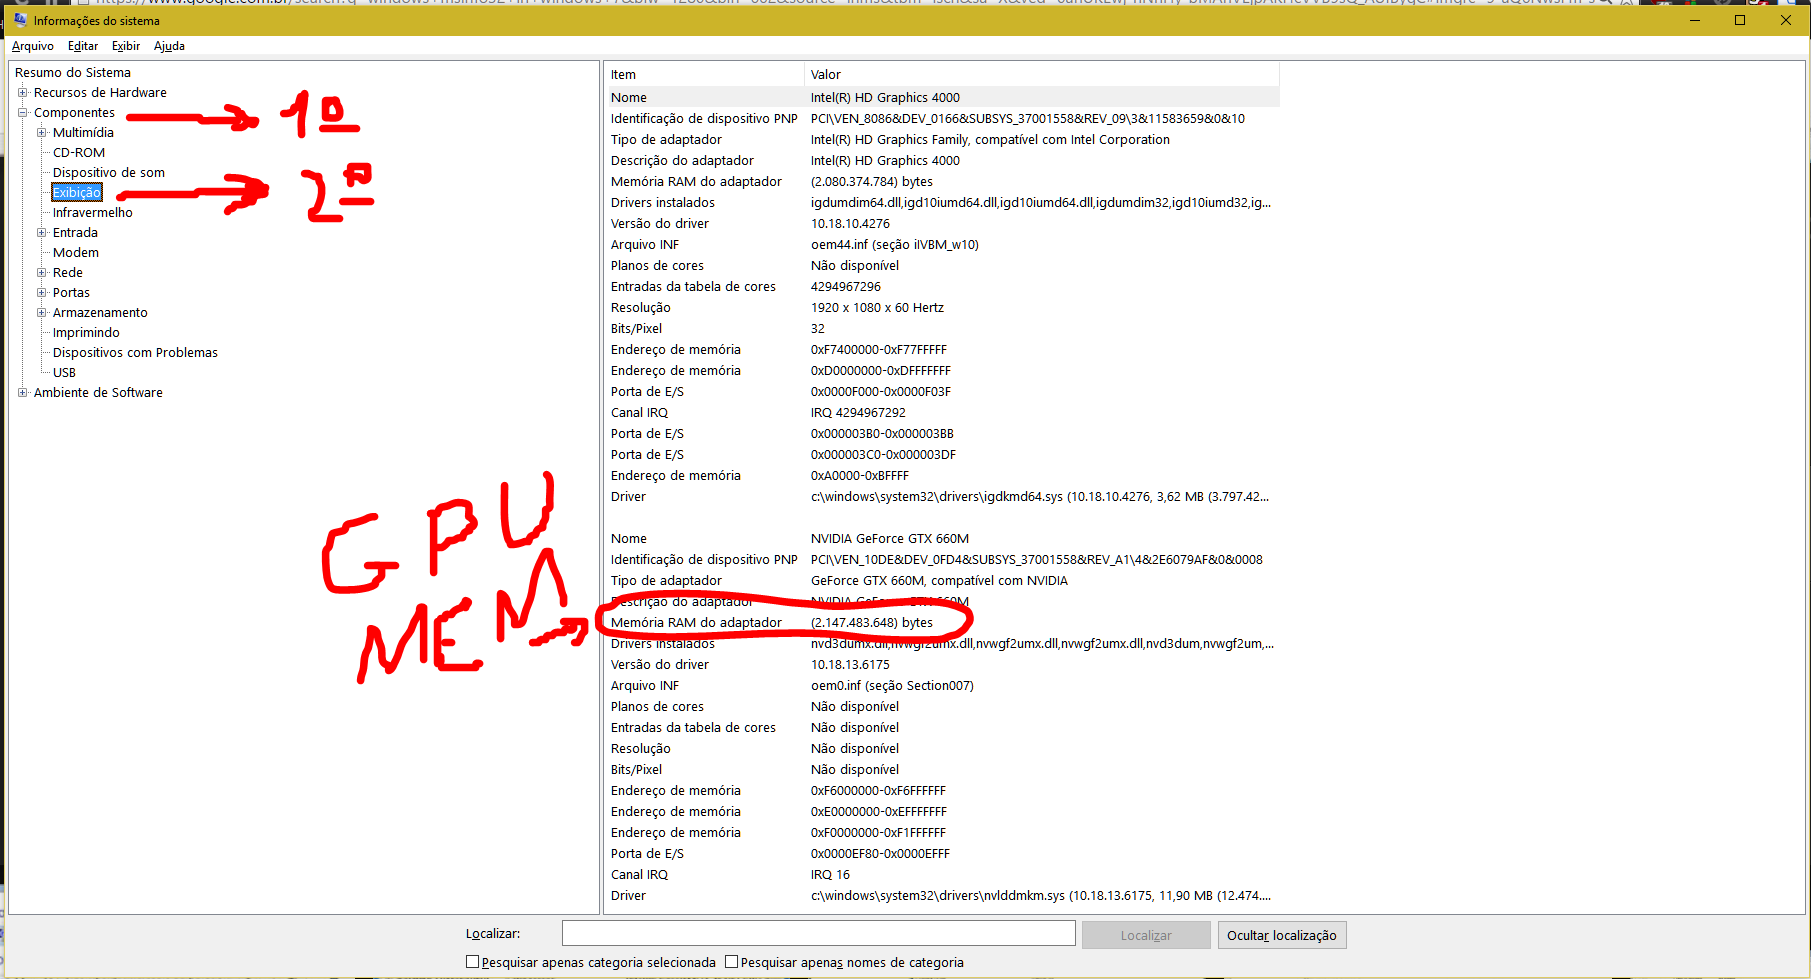
Task: Click the Informações do sistema title bar icon
Action: [x=19, y=20]
